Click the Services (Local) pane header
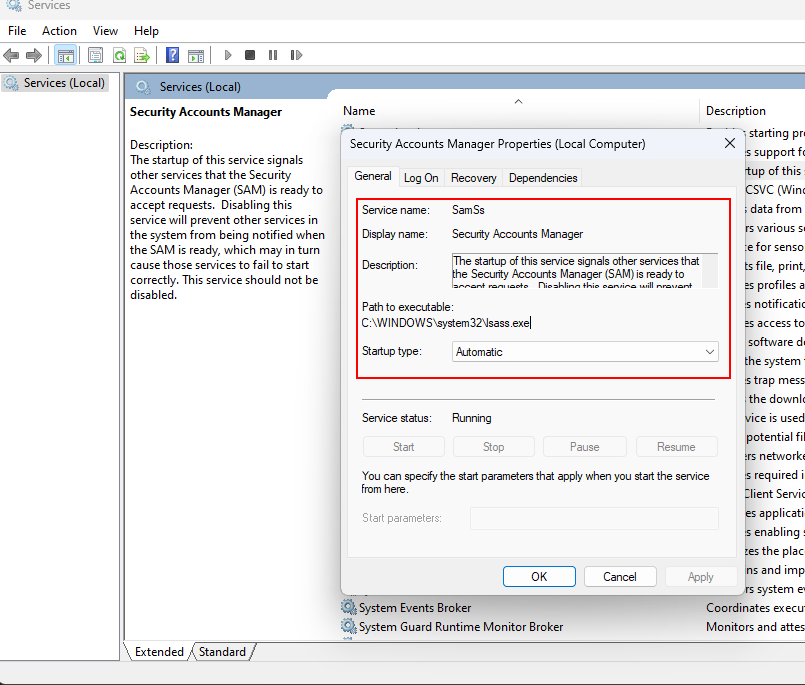The height and width of the screenshot is (685, 805). click(200, 87)
